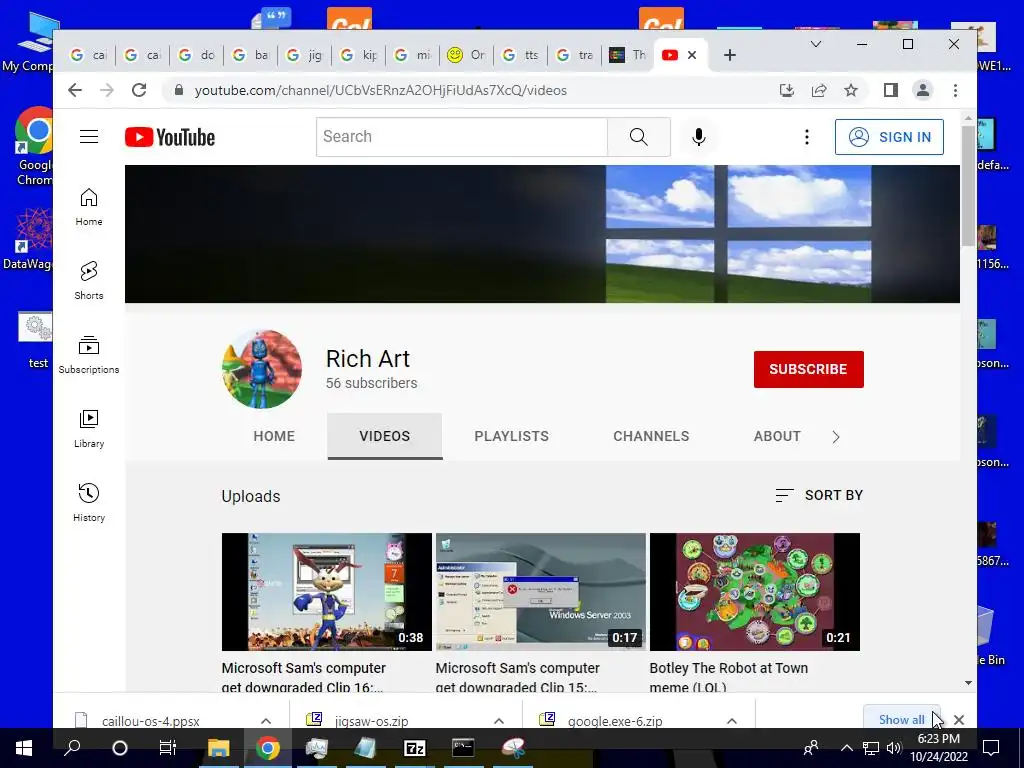Open the Chrome profile icon

(x=922, y=90)
